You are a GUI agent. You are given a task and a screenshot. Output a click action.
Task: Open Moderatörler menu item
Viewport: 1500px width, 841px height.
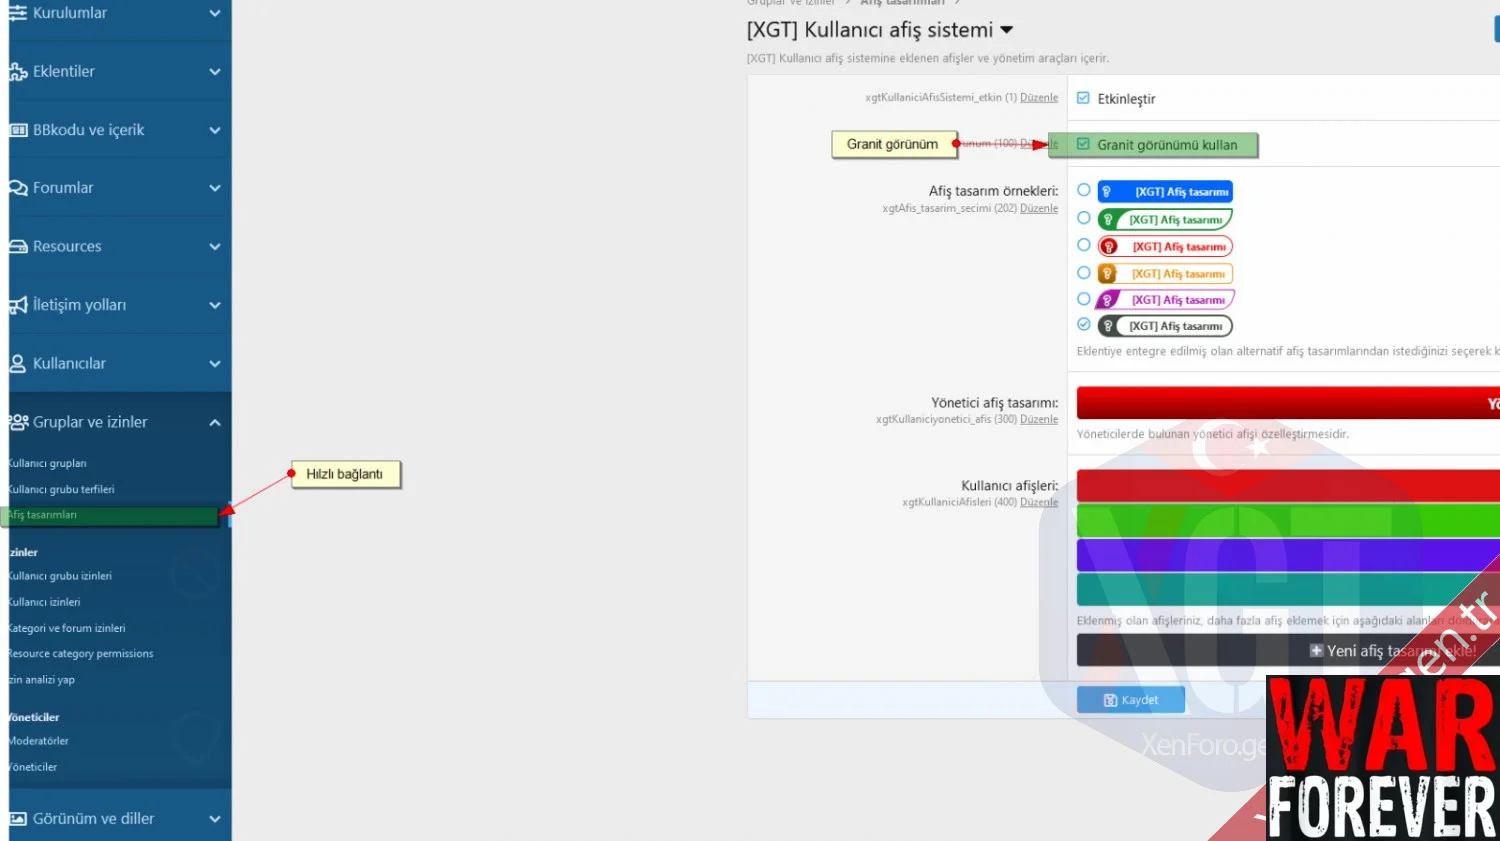click(39, 741)
